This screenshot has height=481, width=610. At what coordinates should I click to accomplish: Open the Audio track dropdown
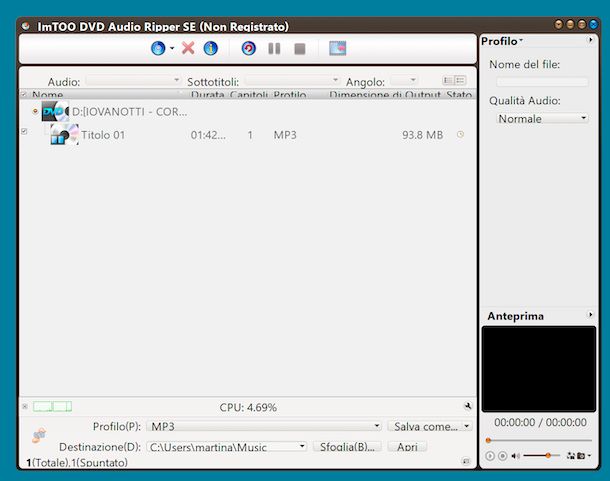(x=133, y=81)
